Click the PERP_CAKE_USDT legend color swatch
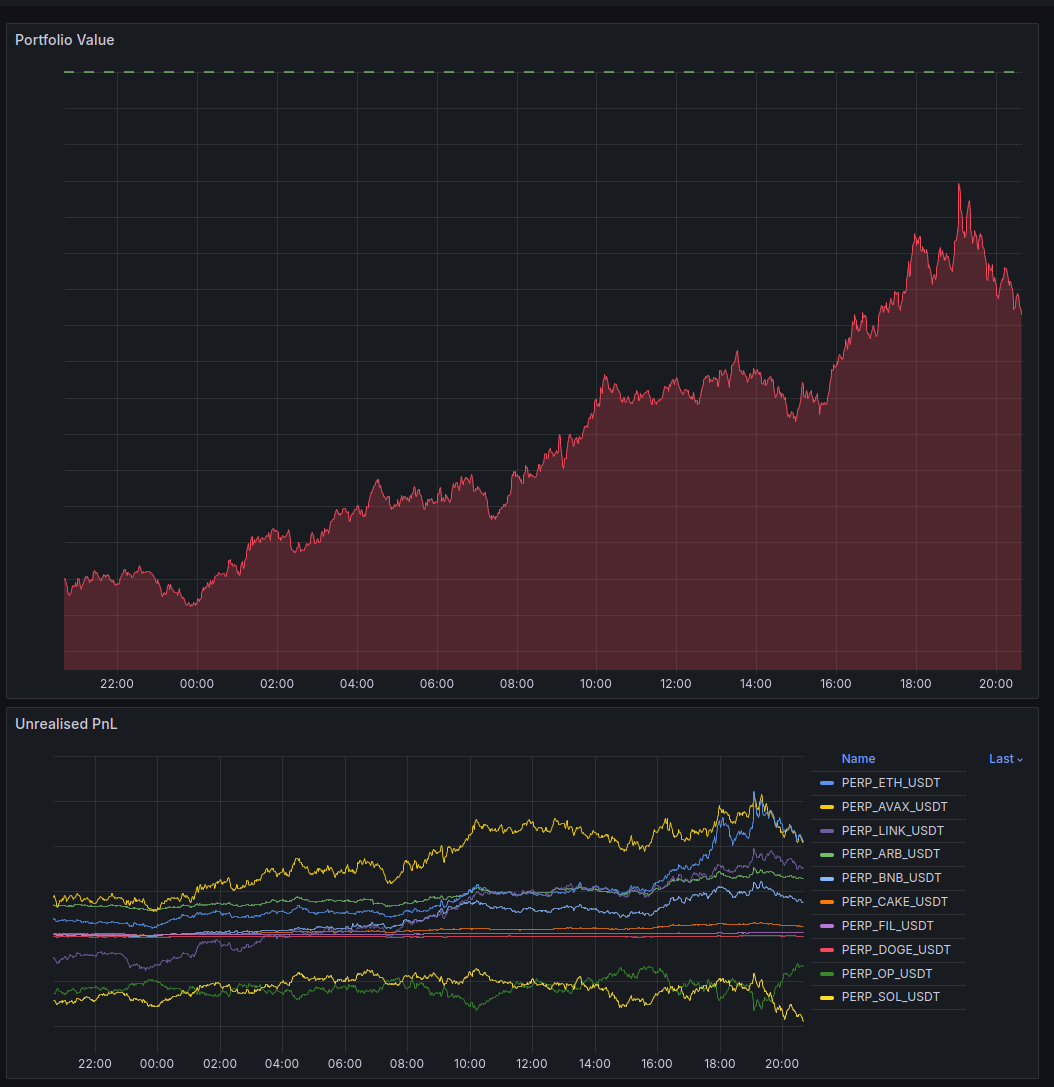This screenshot has height=1087, width=1054. [827, 902]
